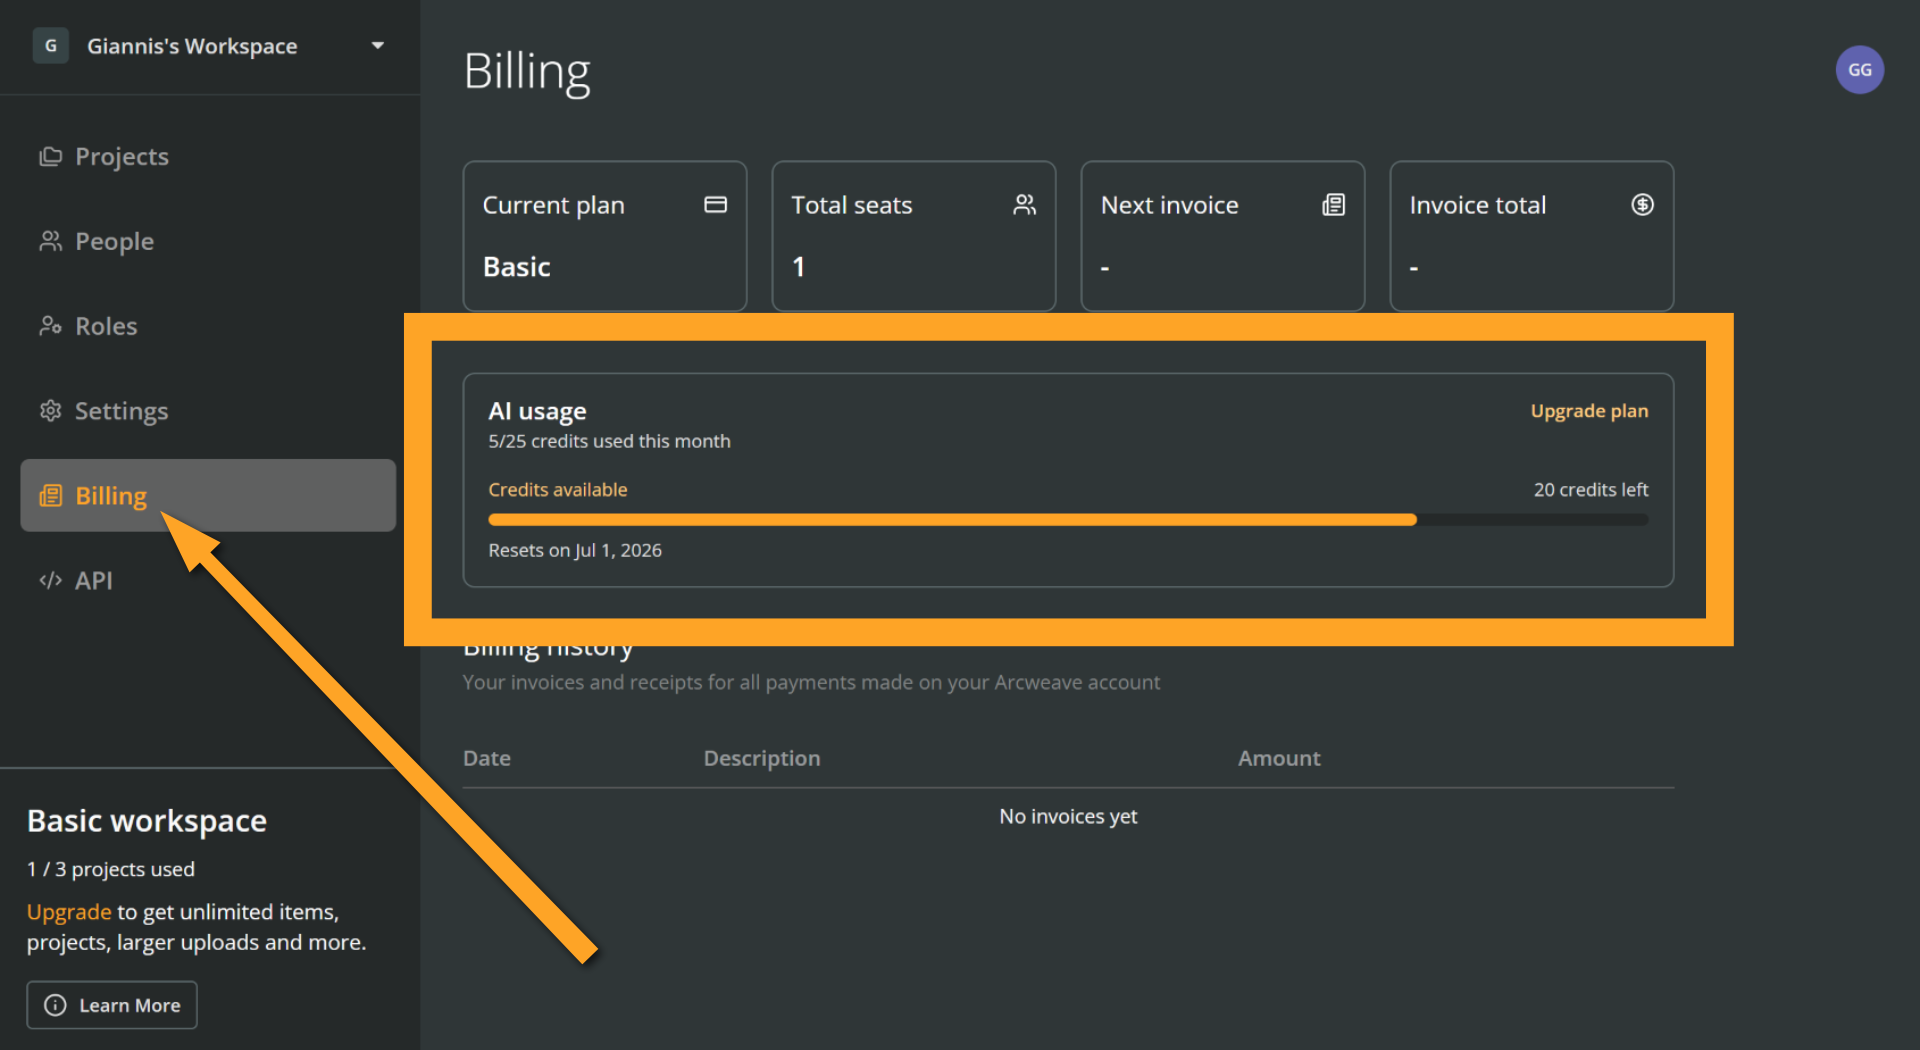
Task: Click the Total seats card title
Action: pos(851,205)
